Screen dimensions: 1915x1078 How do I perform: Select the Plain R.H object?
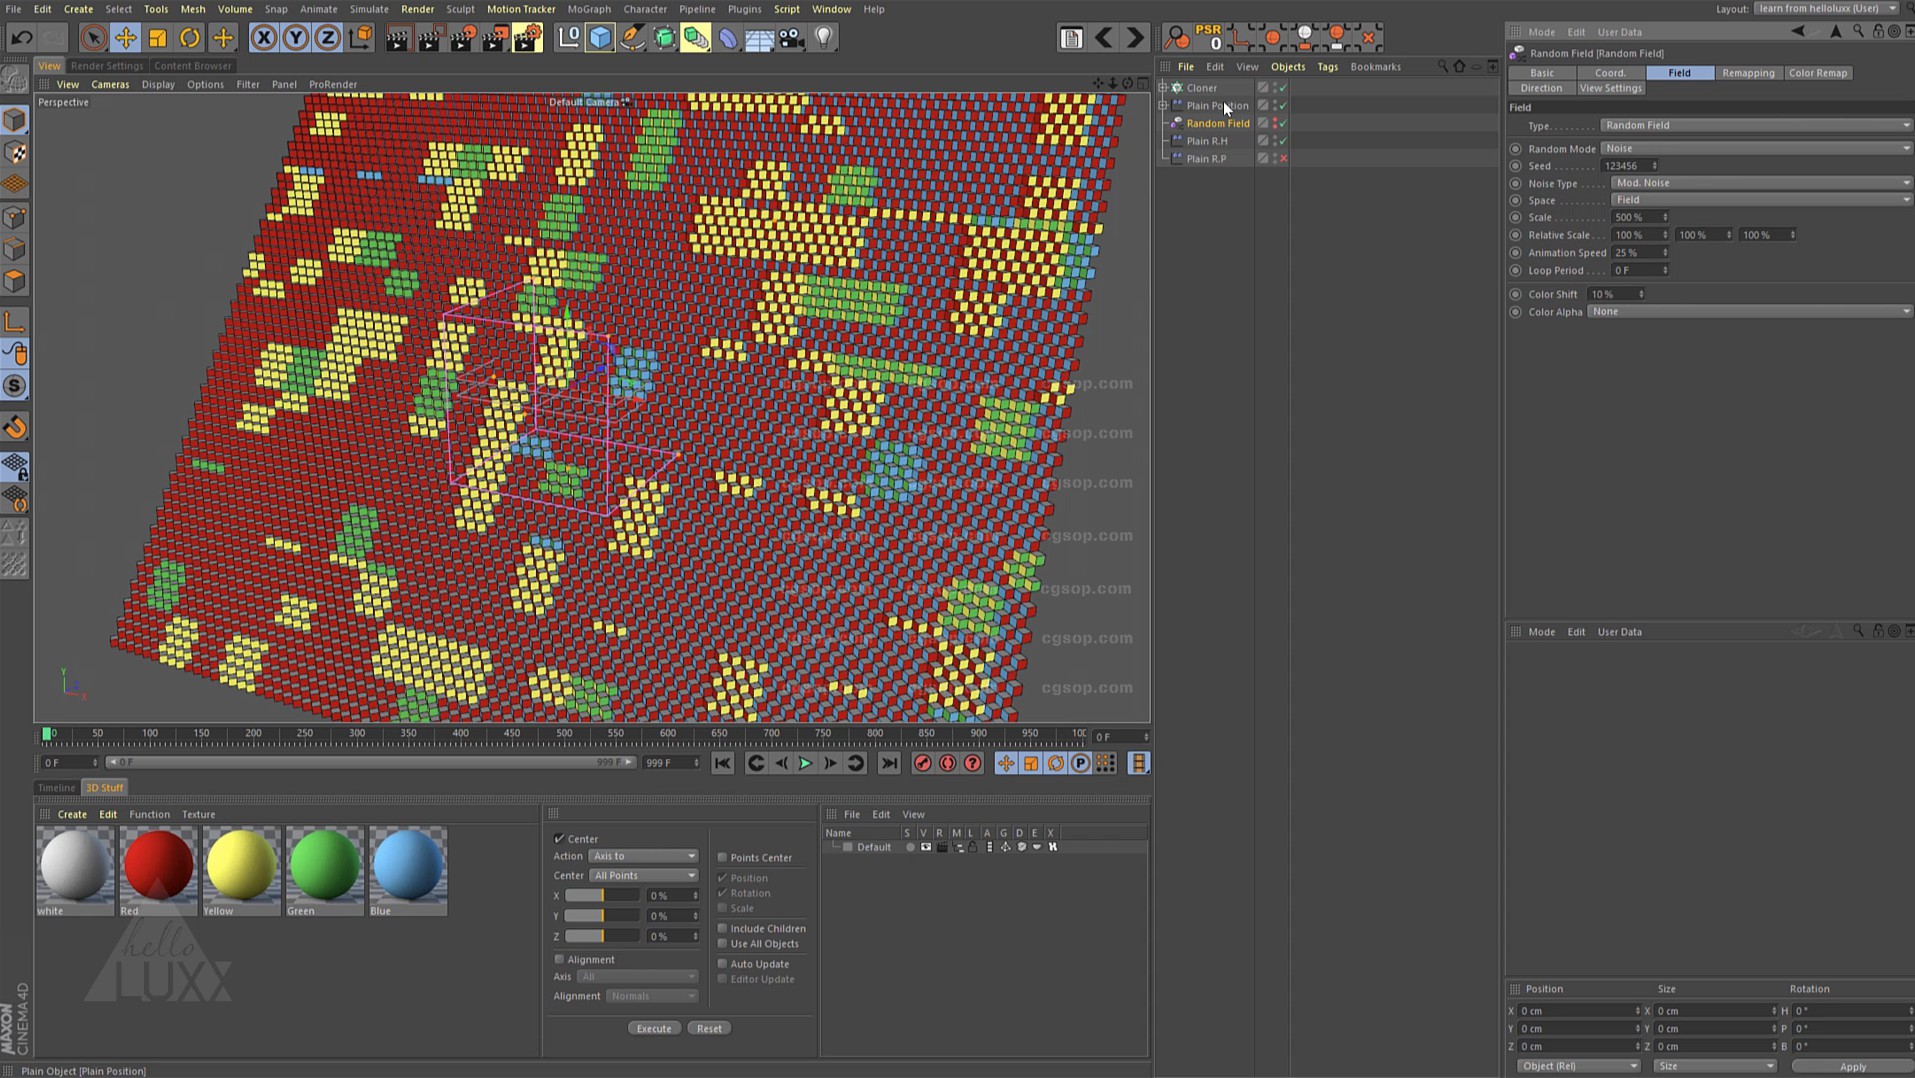(x=1207, y=141)
